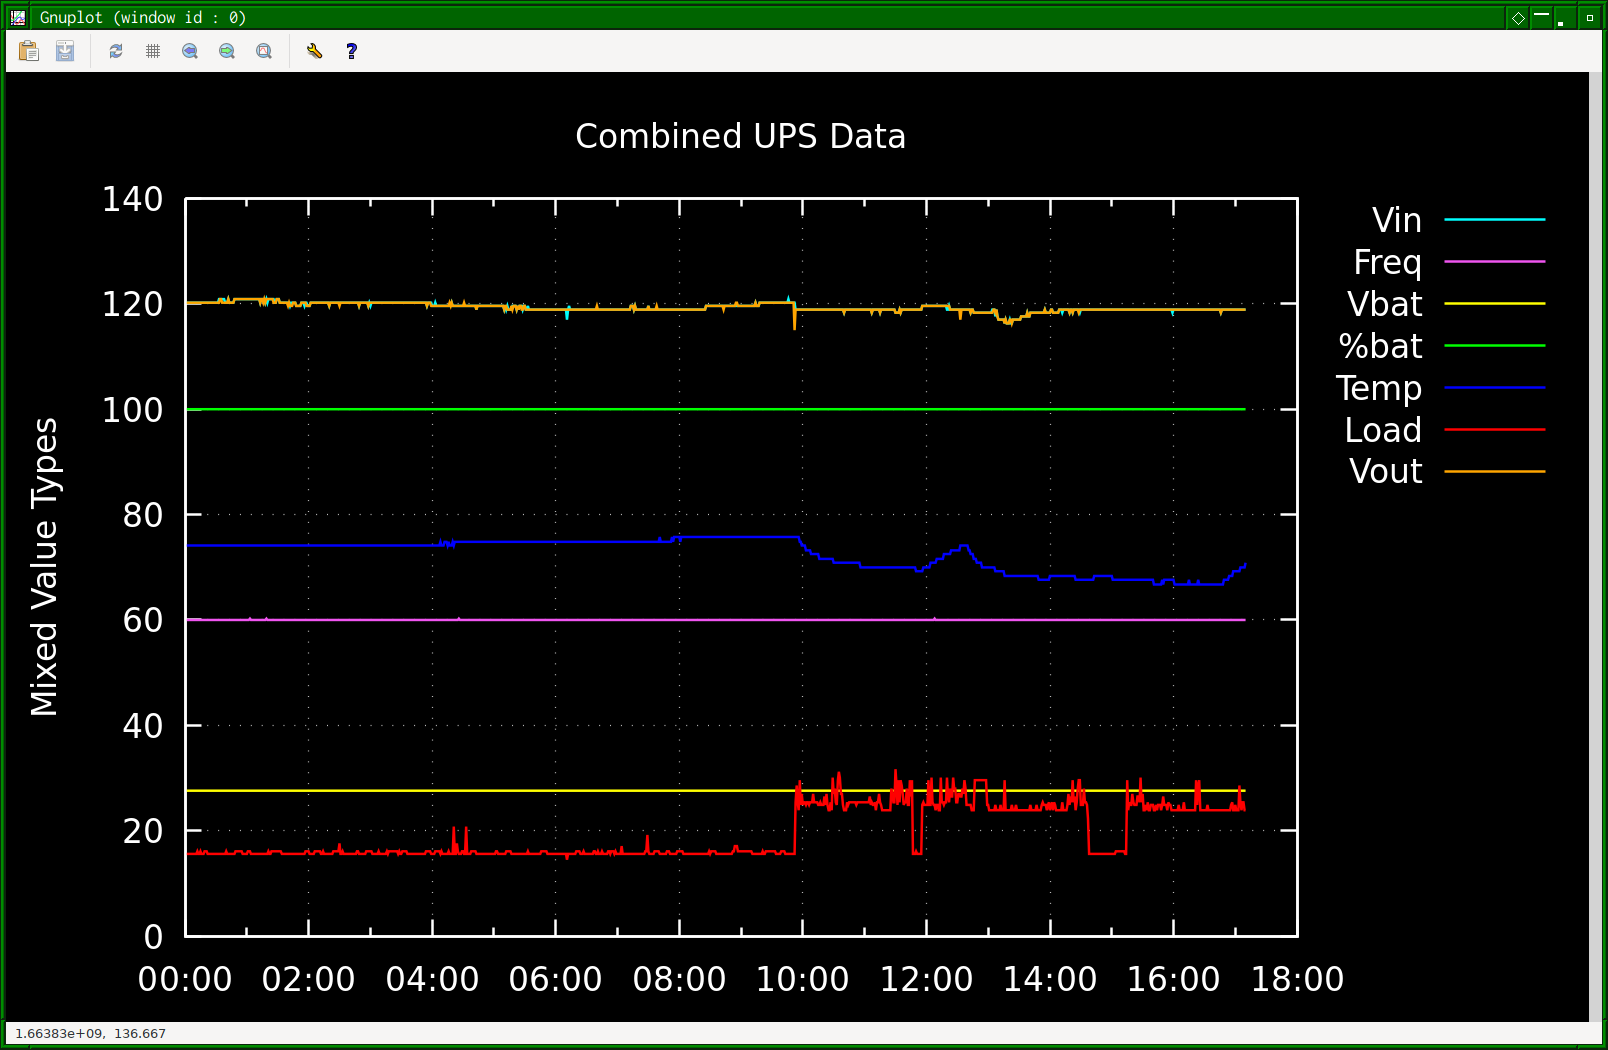
Task: Toggle %bat legend entry
Action: tap(1380, 346)
